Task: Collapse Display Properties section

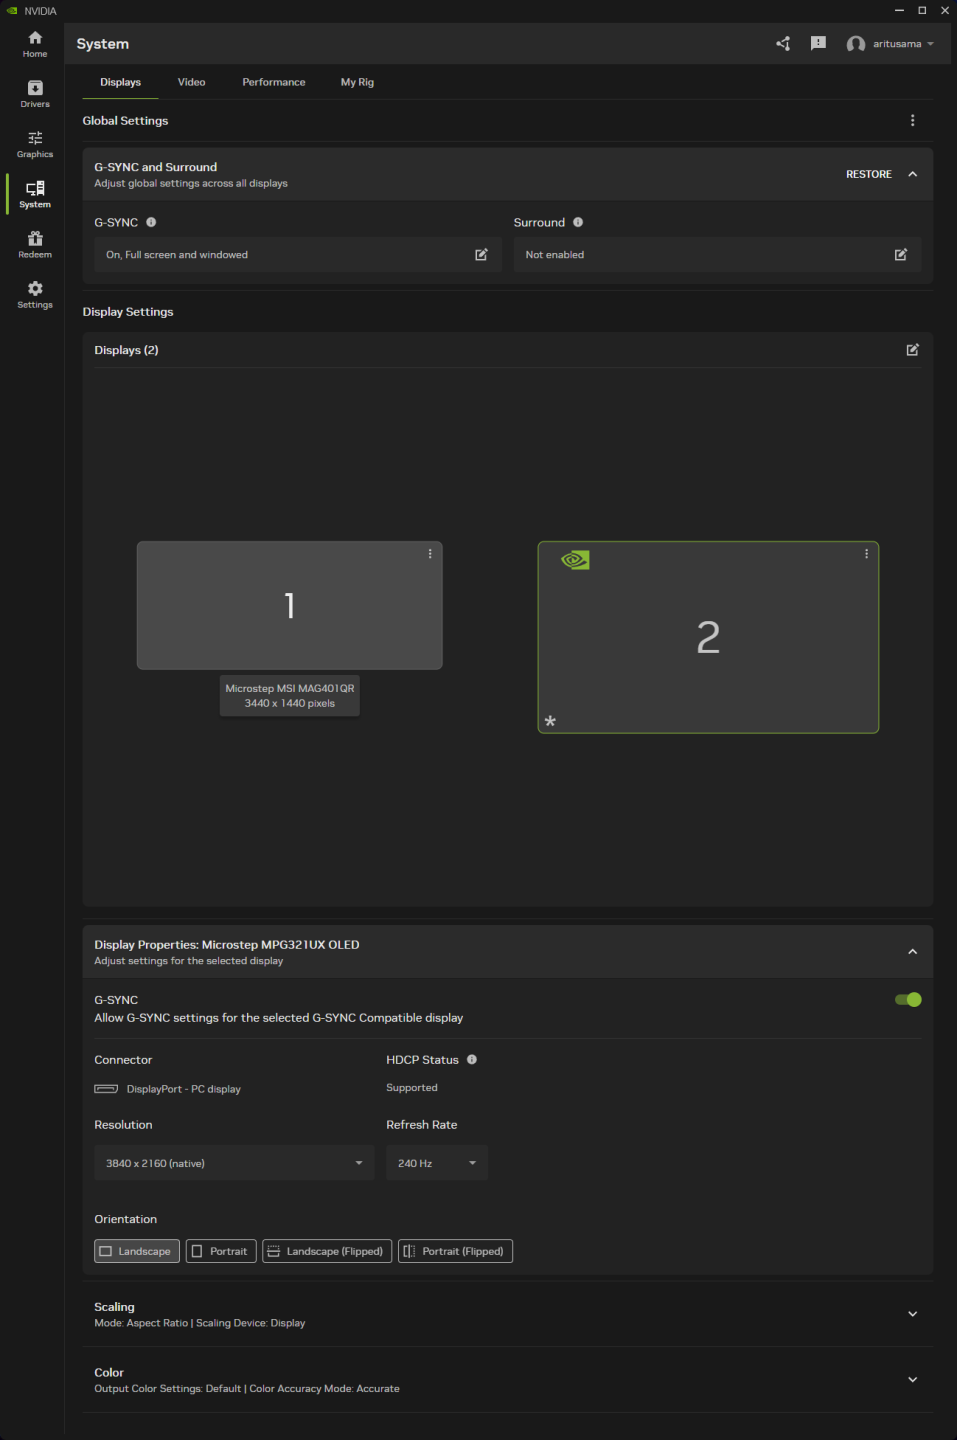Action: [912, 952]
